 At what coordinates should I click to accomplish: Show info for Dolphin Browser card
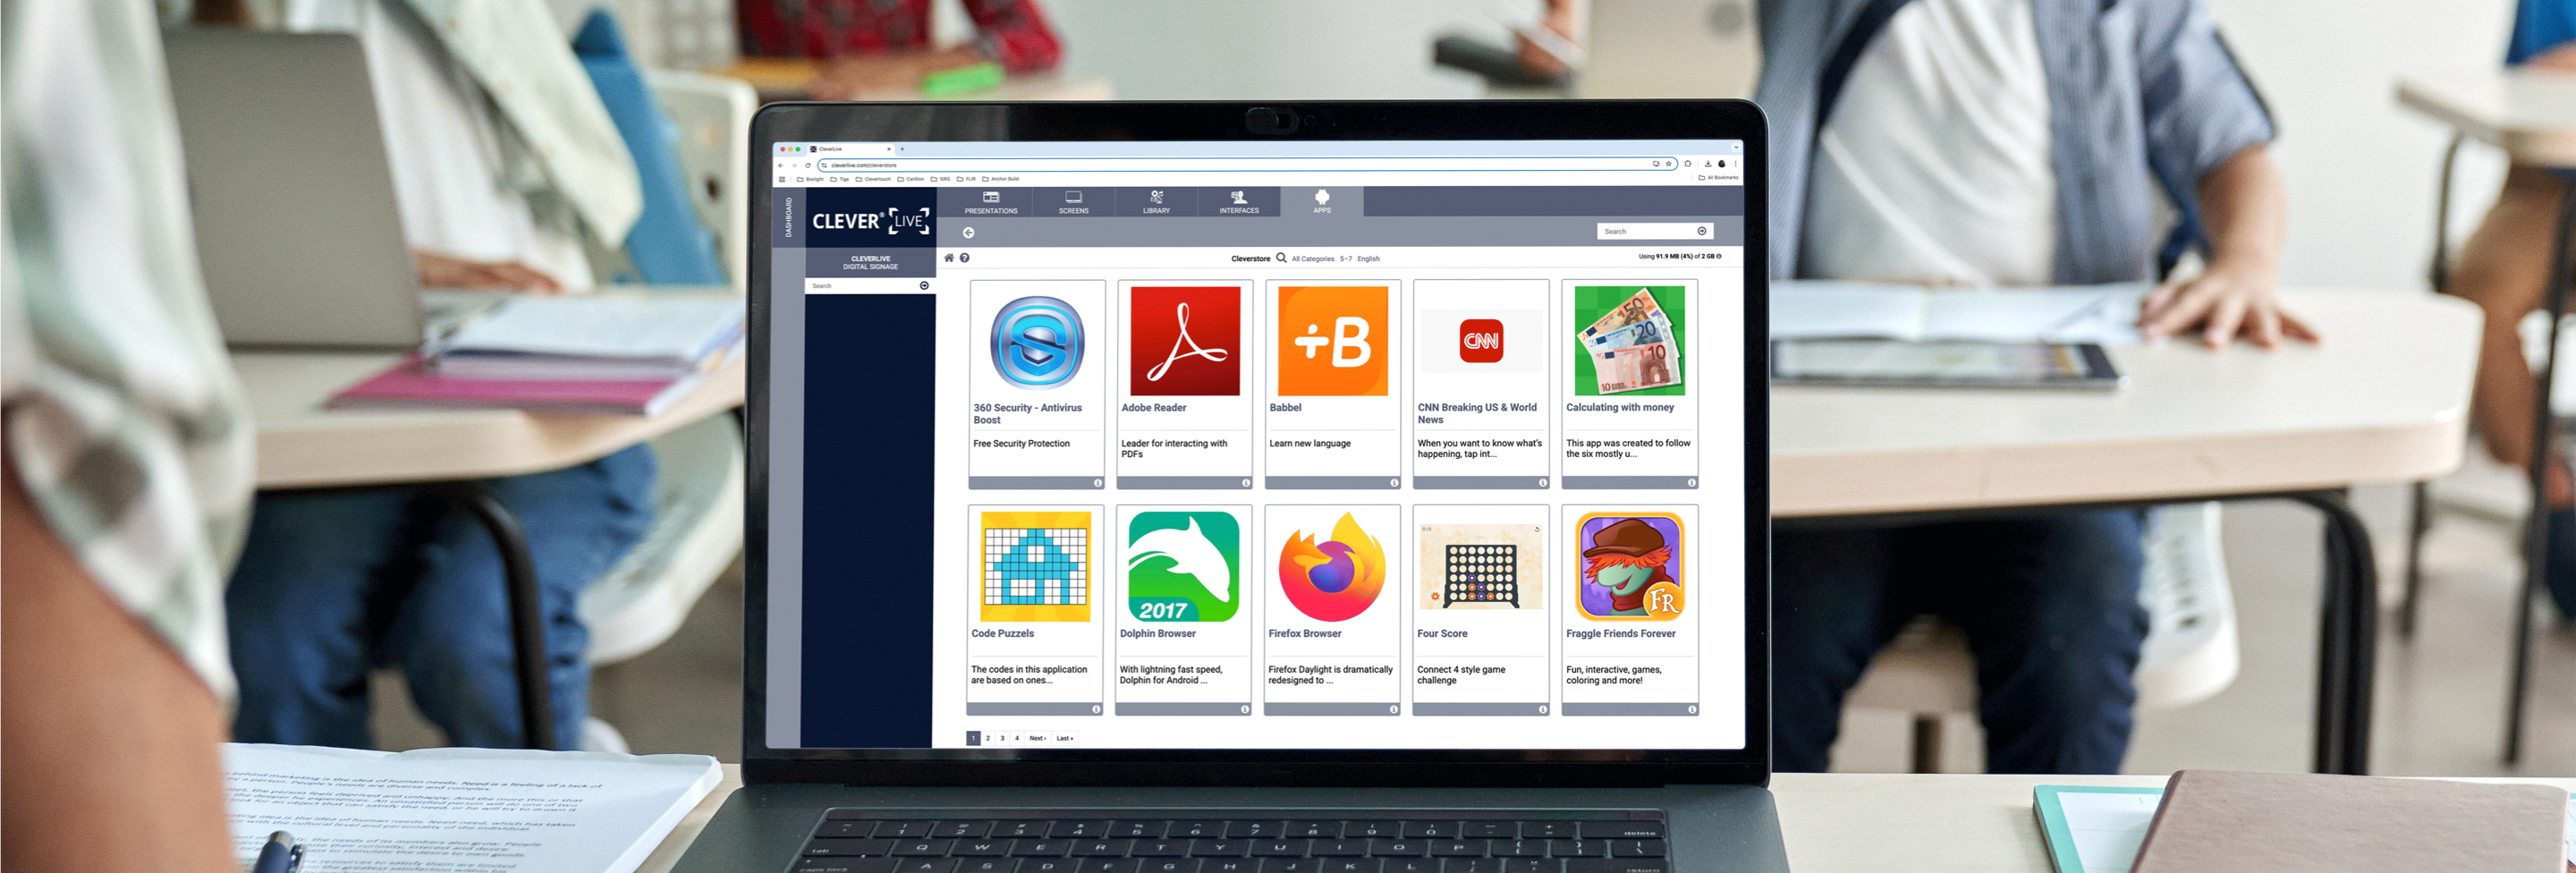pyautogui.click(x=1244, y=709)
